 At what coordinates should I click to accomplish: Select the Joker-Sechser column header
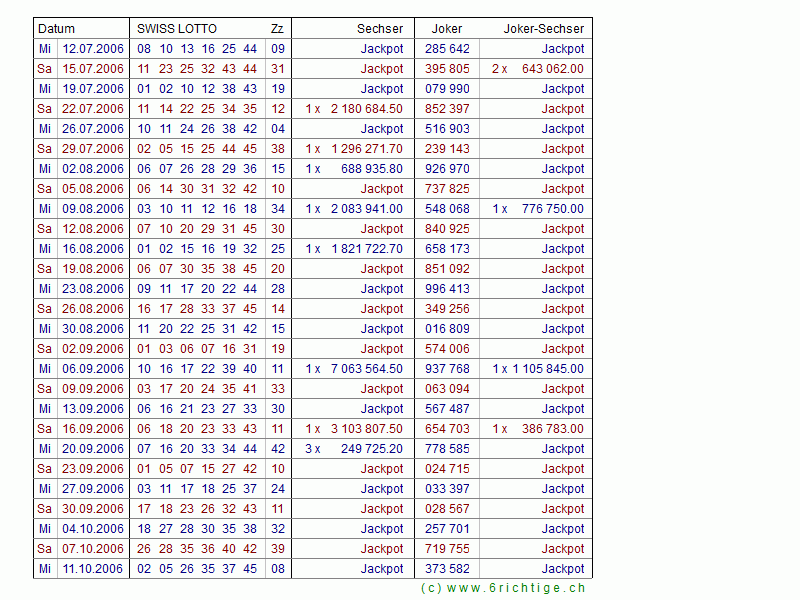pyautogui.click(x=544, y=29)
